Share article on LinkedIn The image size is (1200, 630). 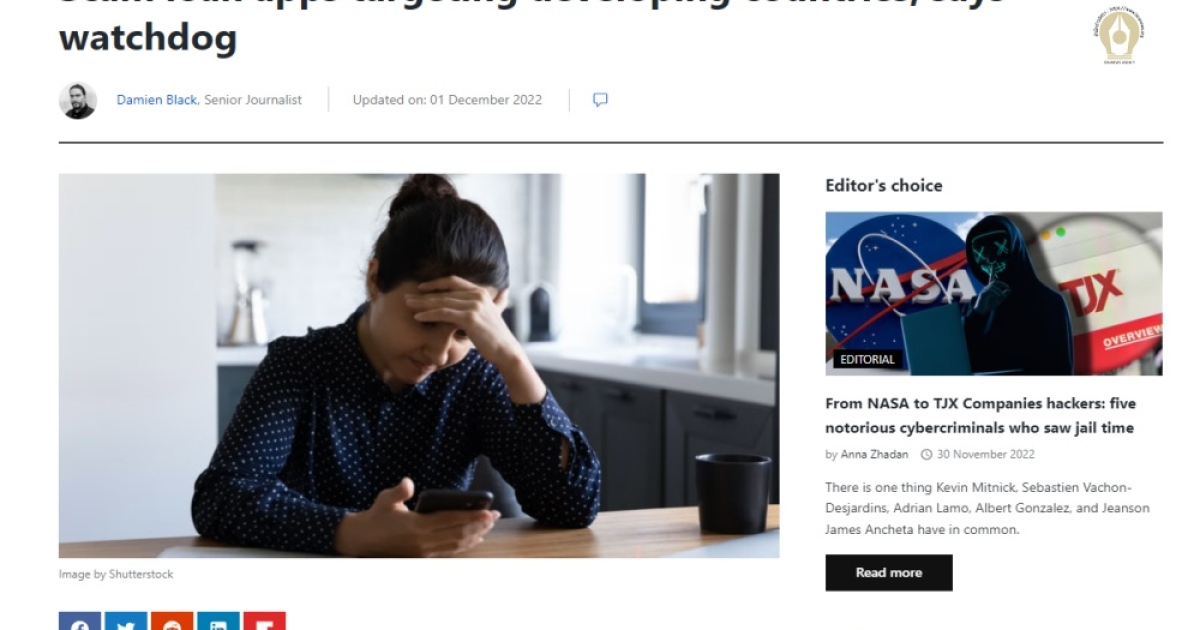[218, 621]
